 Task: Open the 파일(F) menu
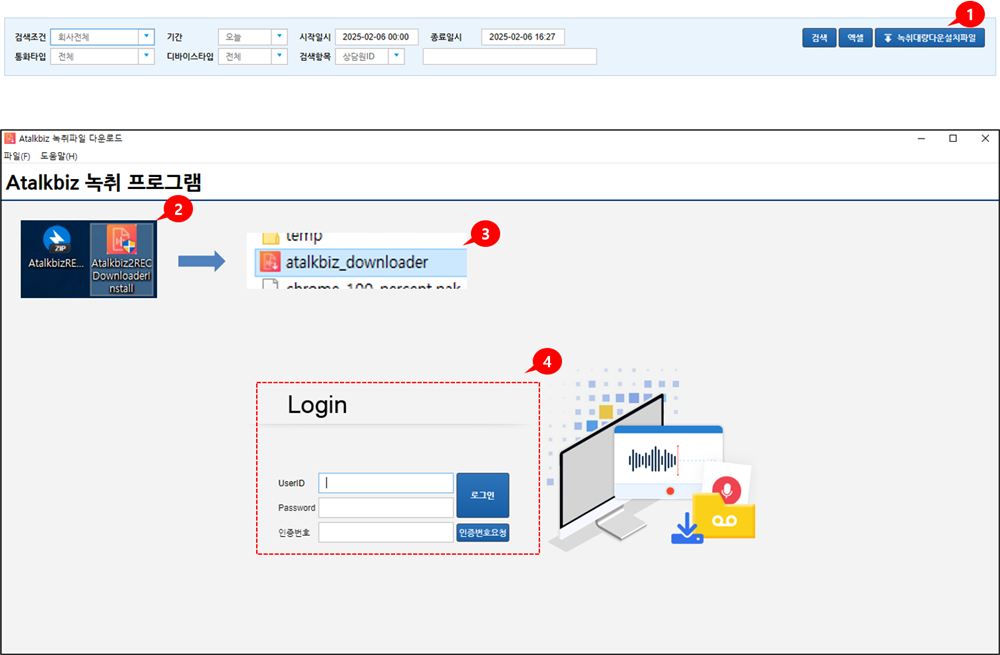point(17,156)
